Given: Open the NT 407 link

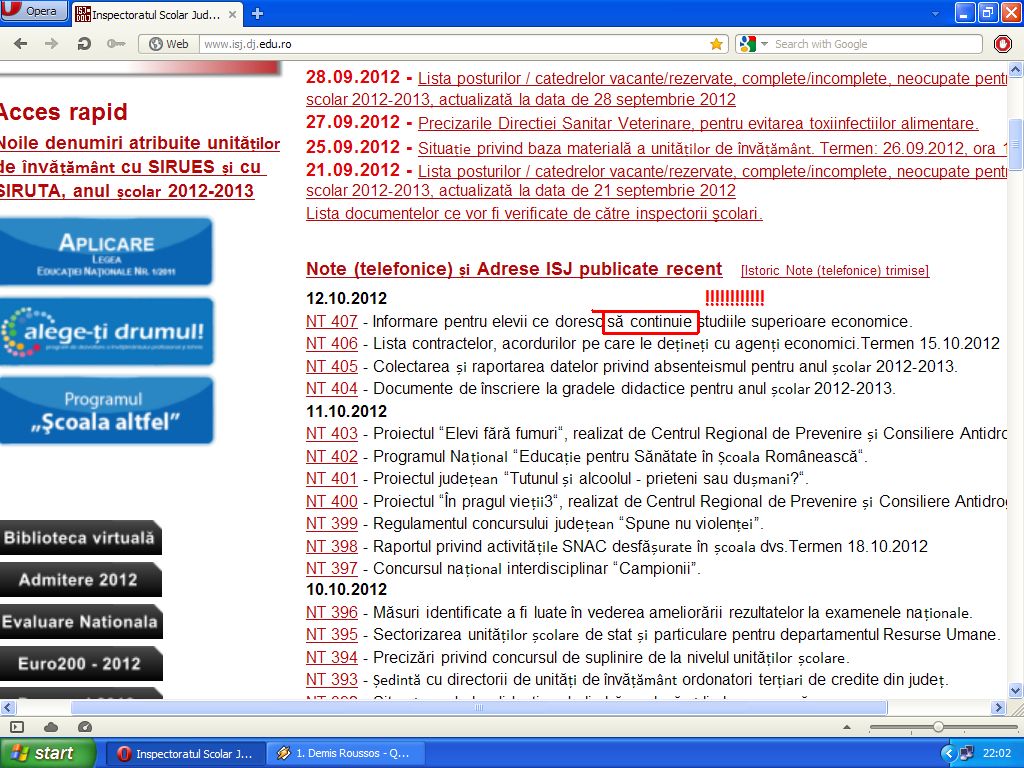Looking at the screenshot, I should pos(331,322).
